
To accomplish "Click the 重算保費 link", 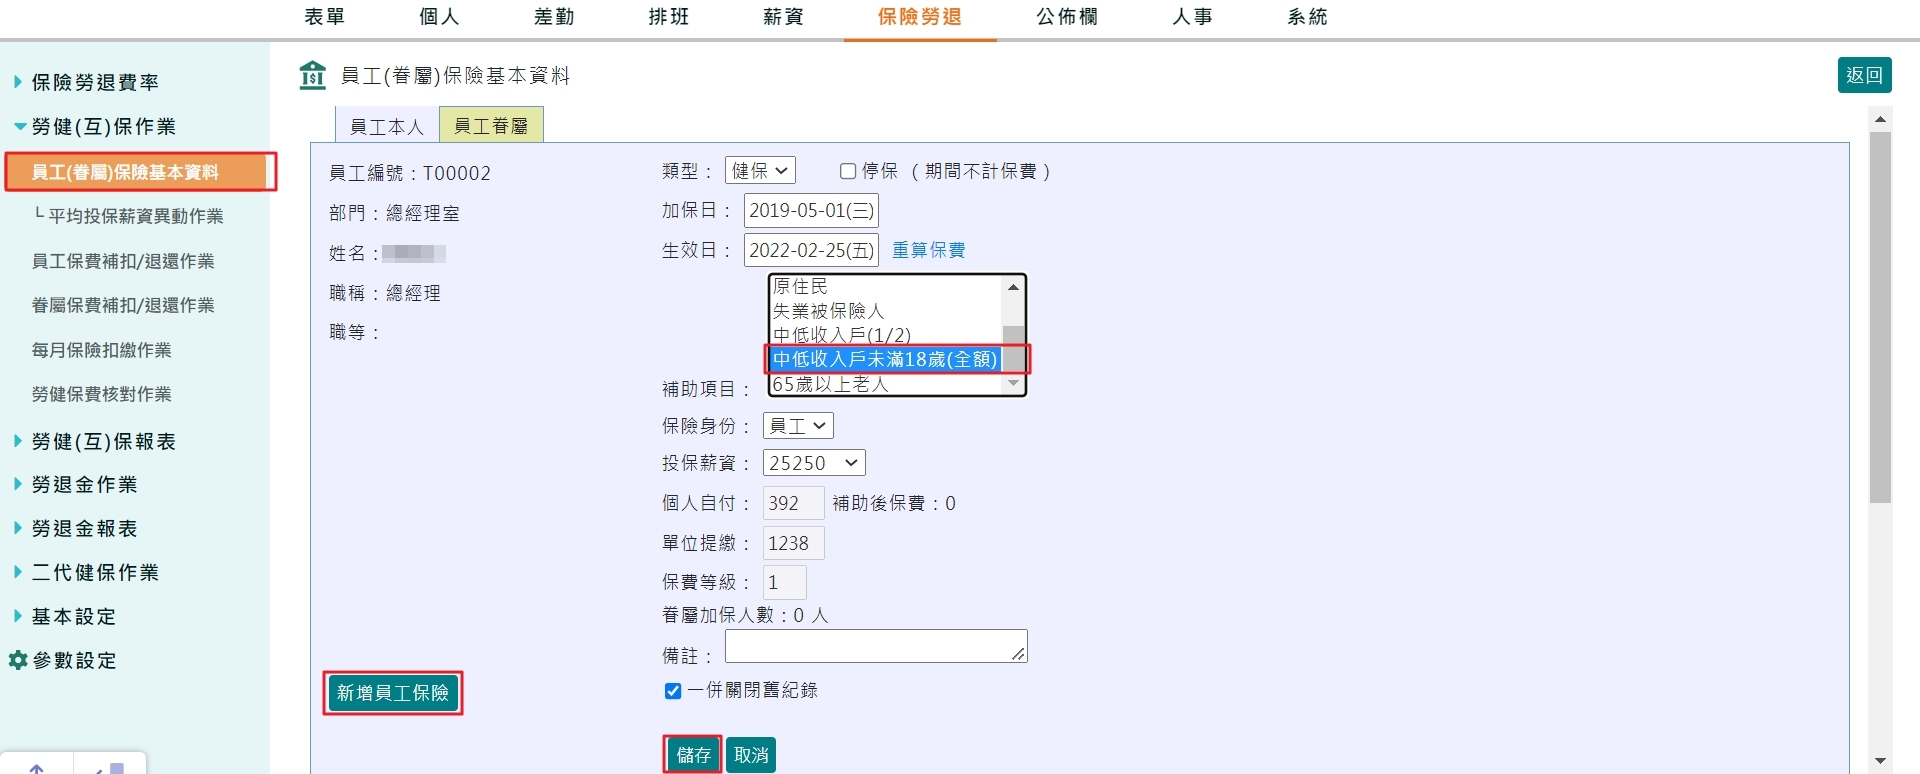I will click(928, 250).
